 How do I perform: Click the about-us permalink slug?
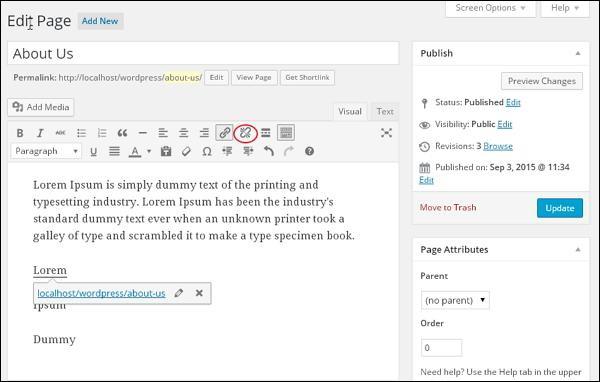point(182,78)
